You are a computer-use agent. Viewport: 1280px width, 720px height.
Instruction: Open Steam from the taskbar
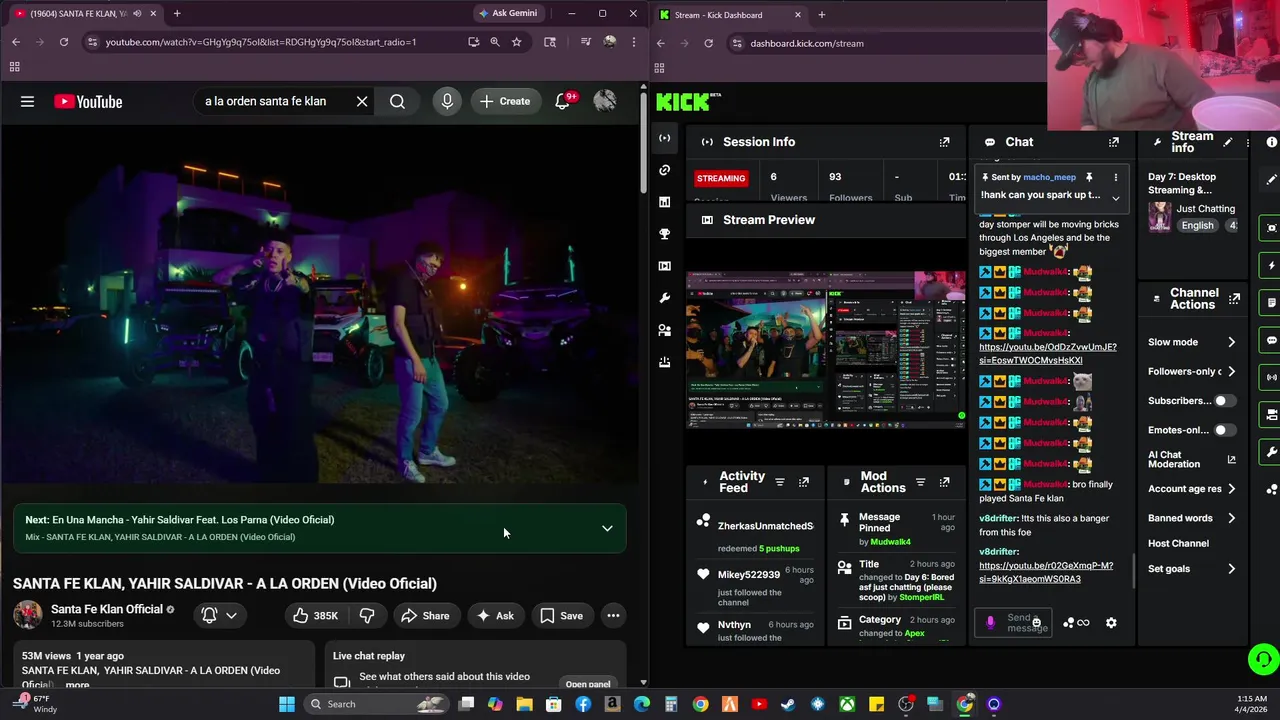[788, 704]
